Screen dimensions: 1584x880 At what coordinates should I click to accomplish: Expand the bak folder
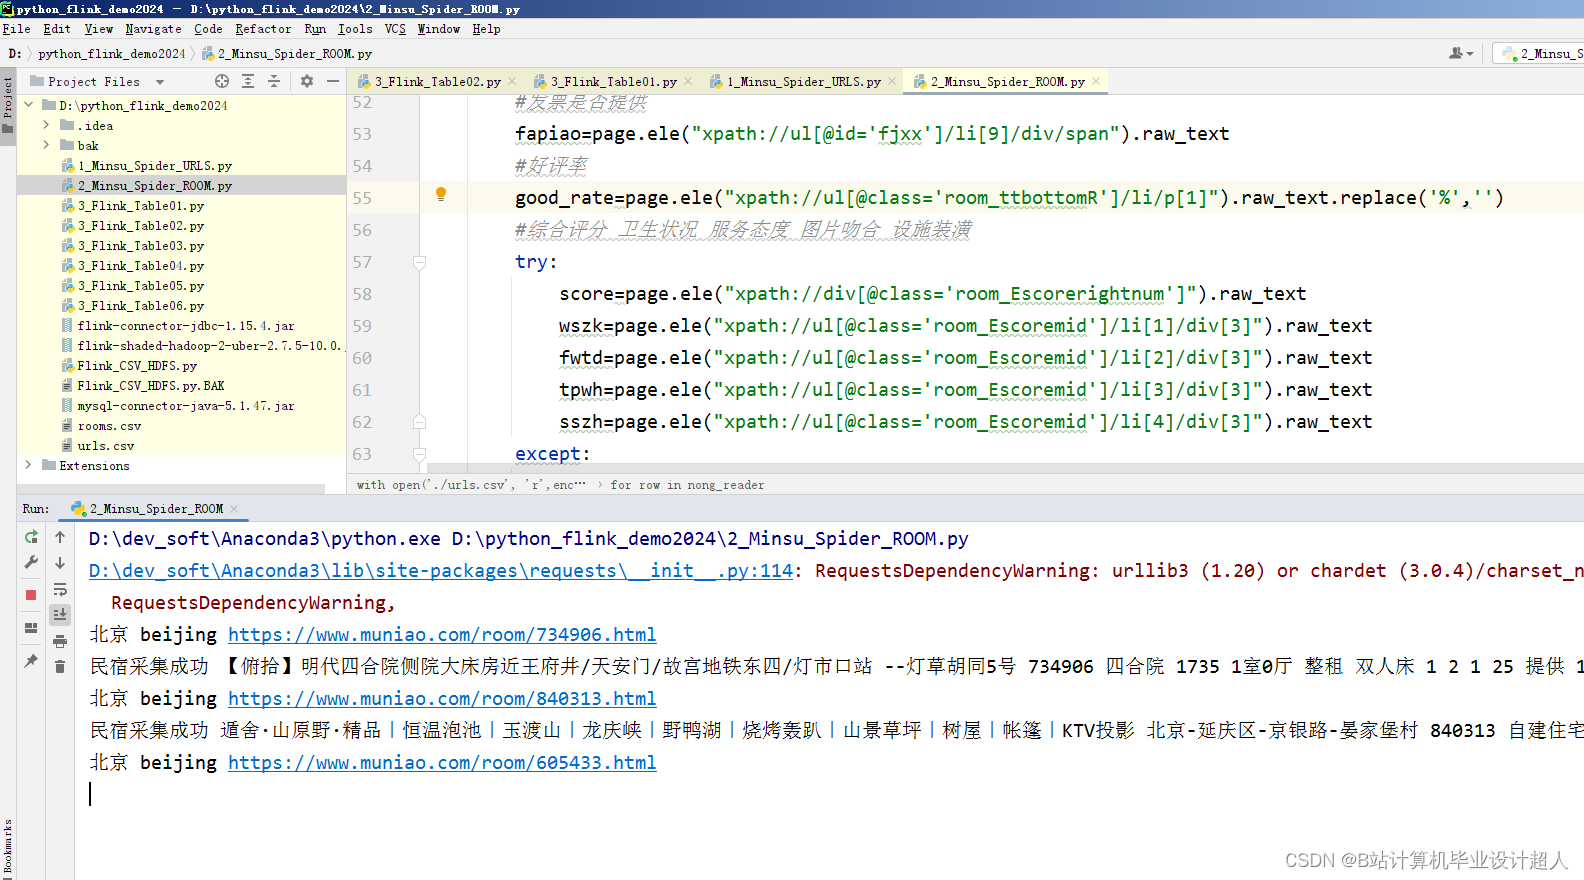(x=46, y=145)
